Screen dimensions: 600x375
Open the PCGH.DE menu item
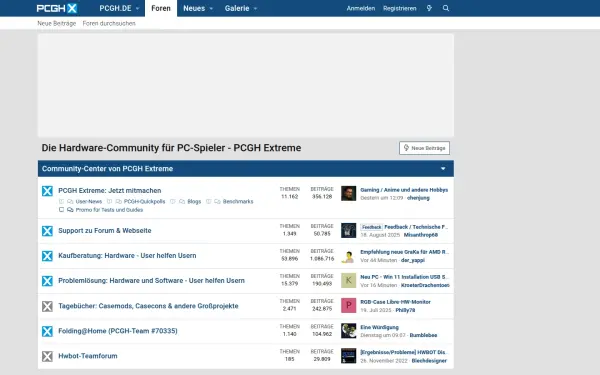(x=115, y=8)
